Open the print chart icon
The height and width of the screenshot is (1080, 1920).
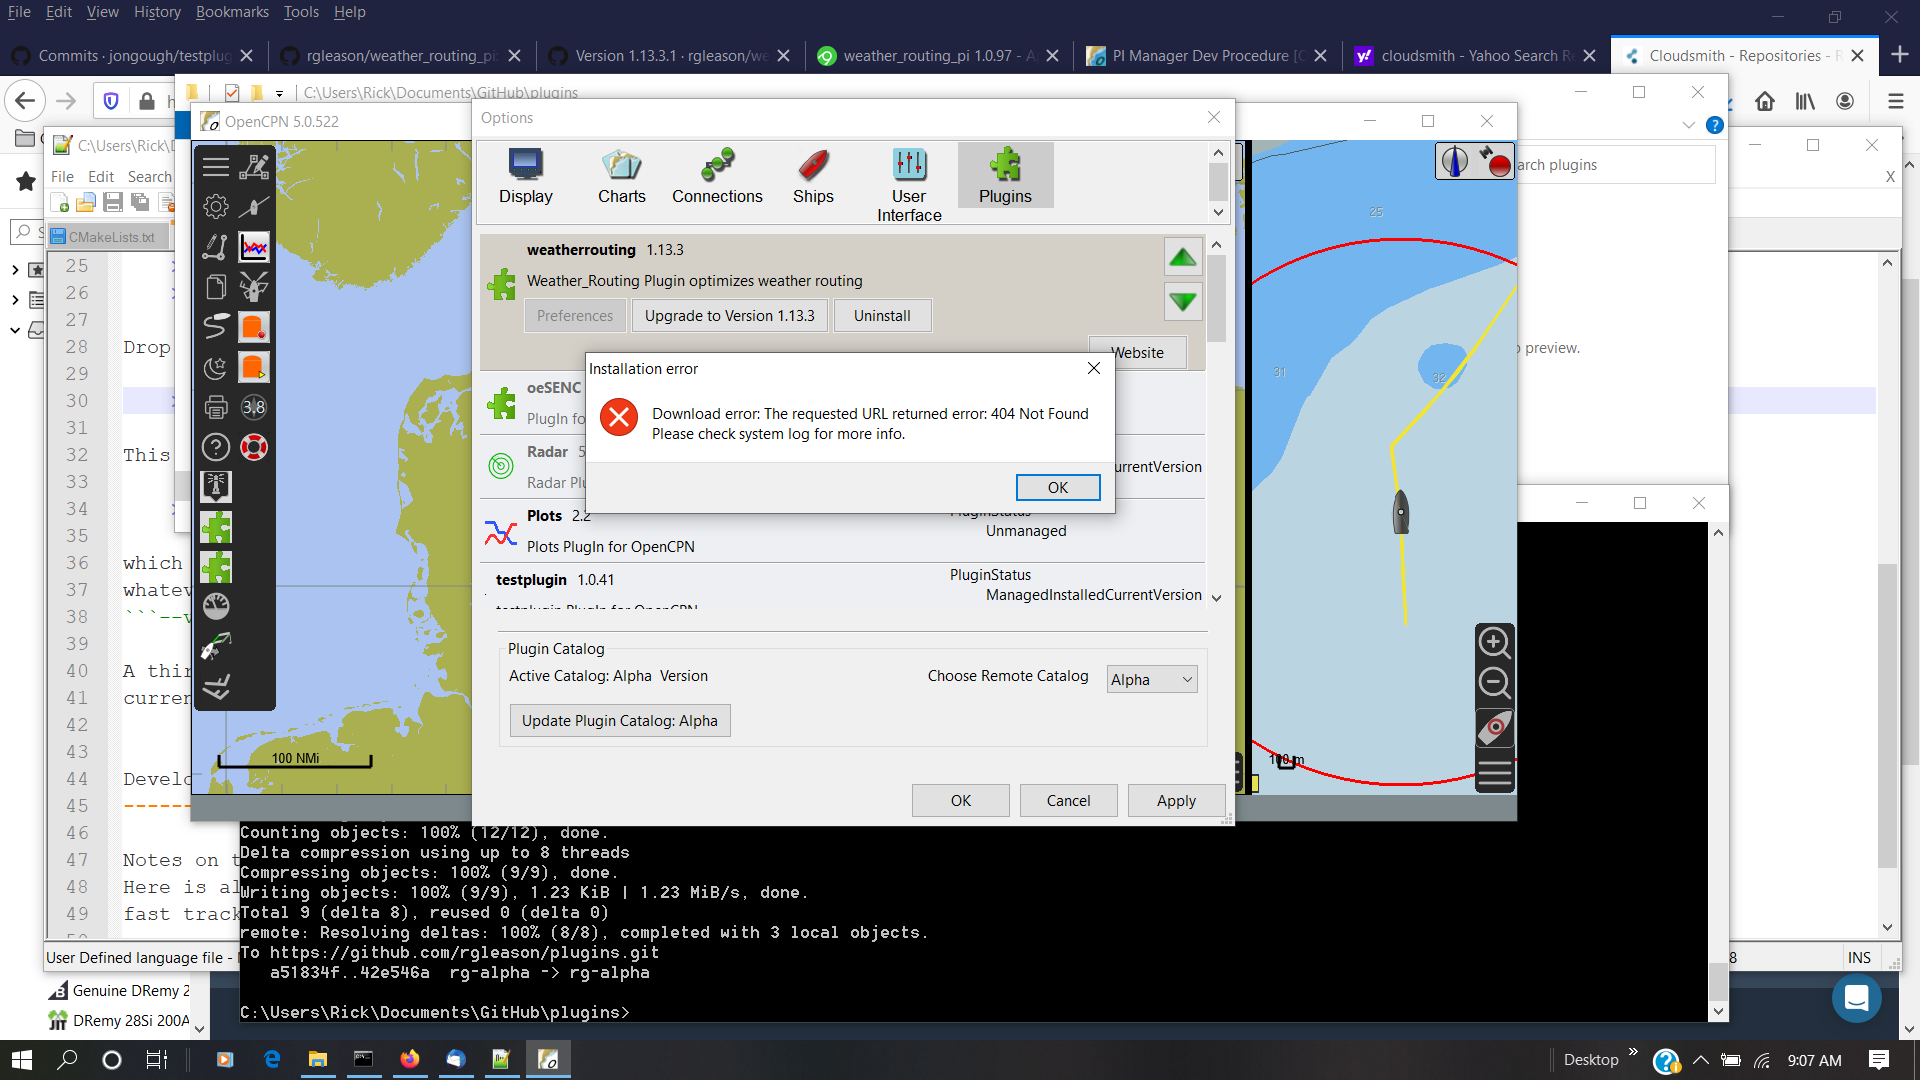tap(215, 406)
